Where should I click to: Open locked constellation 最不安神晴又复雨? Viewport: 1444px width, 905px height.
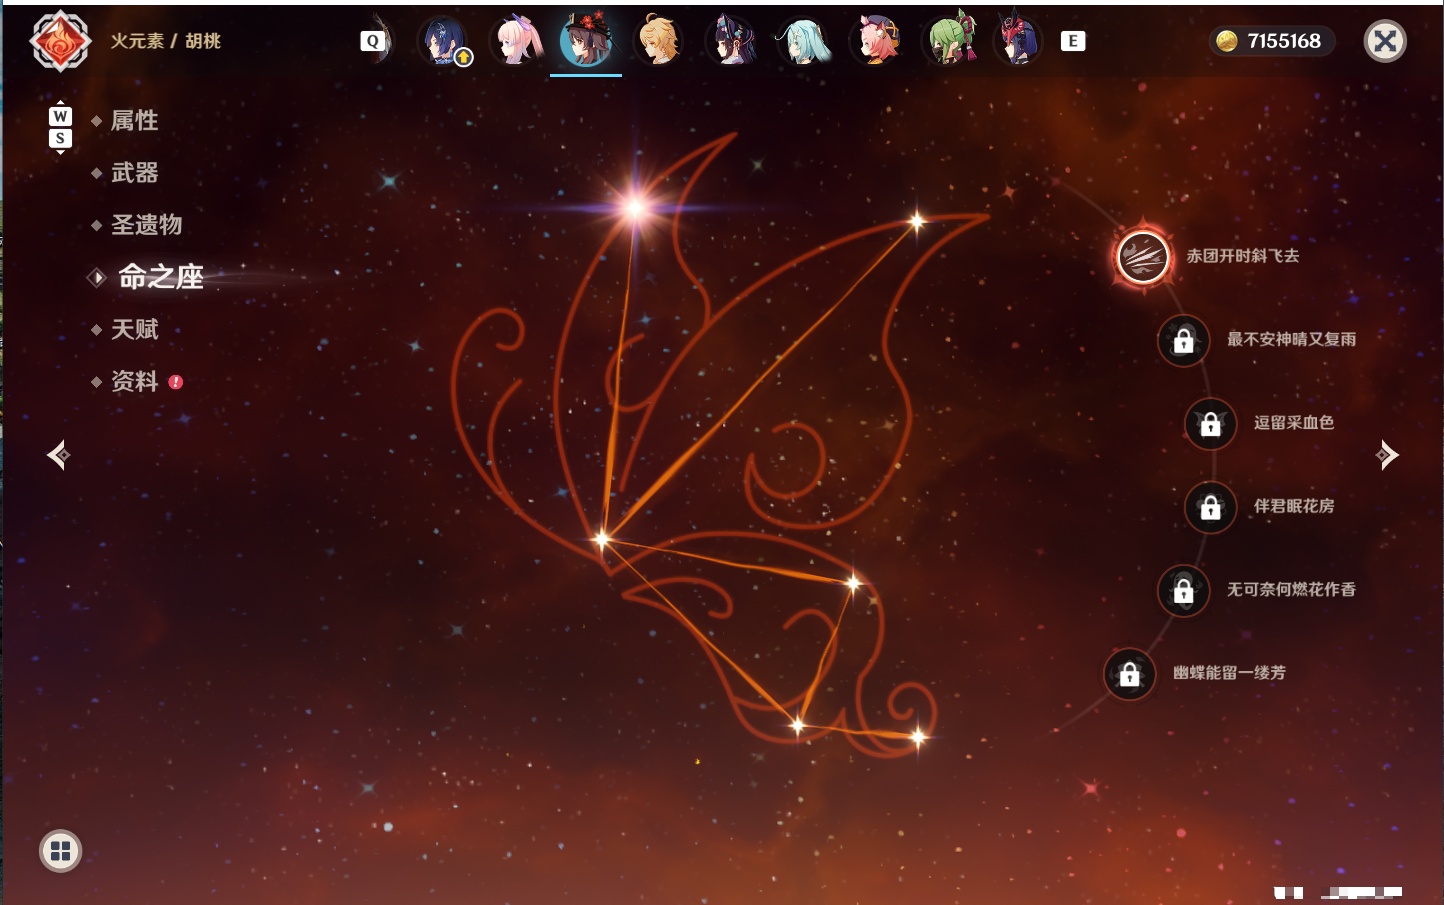coord(1183,340)
